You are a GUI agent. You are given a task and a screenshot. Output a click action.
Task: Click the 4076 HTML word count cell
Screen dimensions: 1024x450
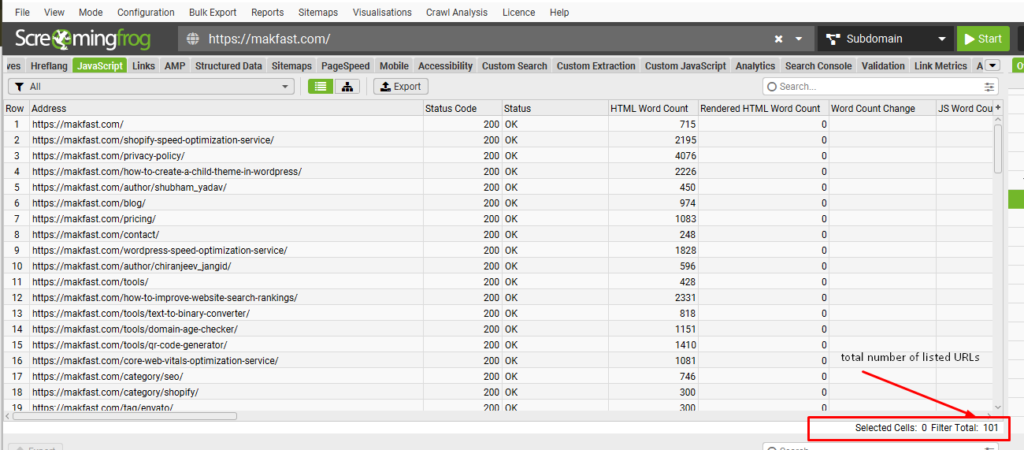652,155
